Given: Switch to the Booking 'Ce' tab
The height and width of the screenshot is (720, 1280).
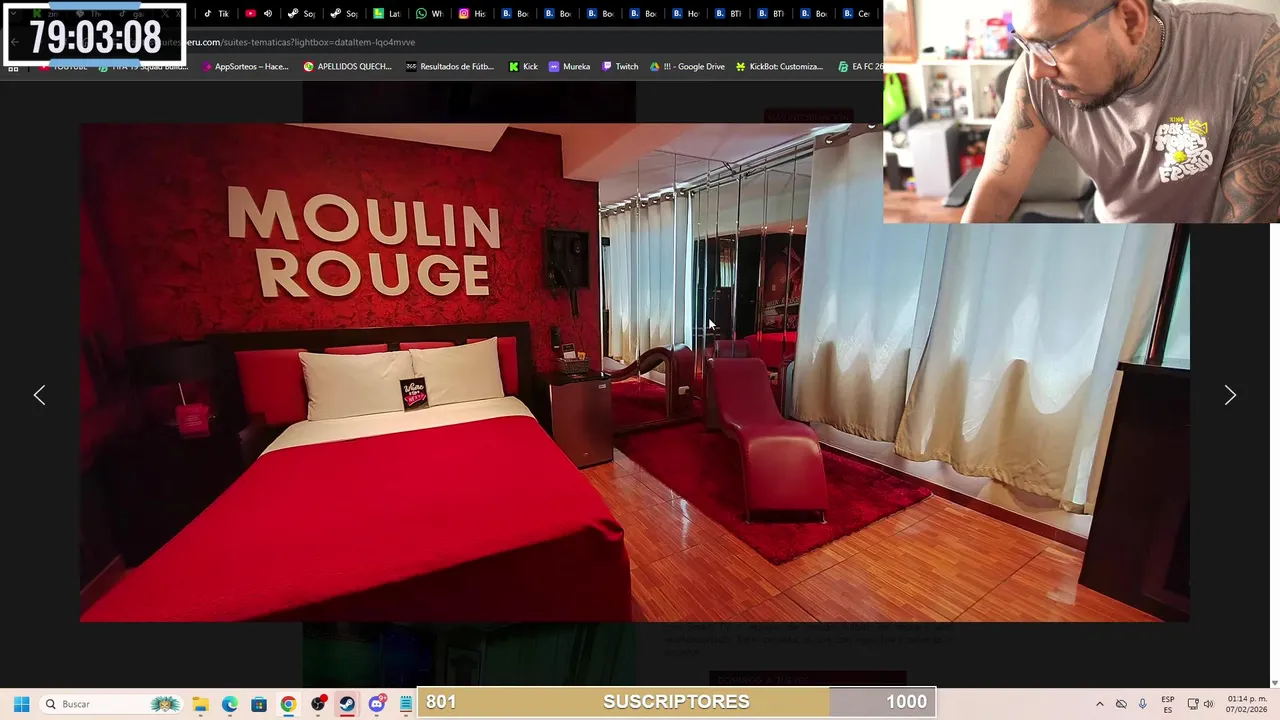Looking at the screenshot, I should click(x=857, y=14).
